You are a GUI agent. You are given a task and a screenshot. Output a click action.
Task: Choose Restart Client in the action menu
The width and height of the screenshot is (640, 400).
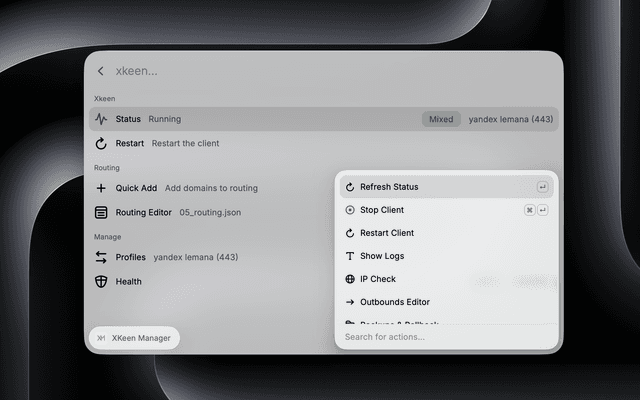447,233
